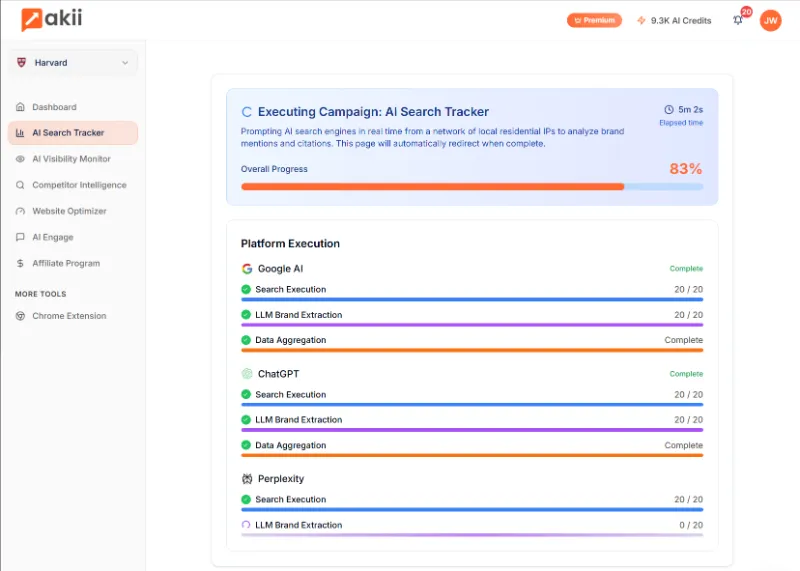Screen dimensions: 800x571
Task: Click the 83% progress value
Action: (x=686, y=169)
